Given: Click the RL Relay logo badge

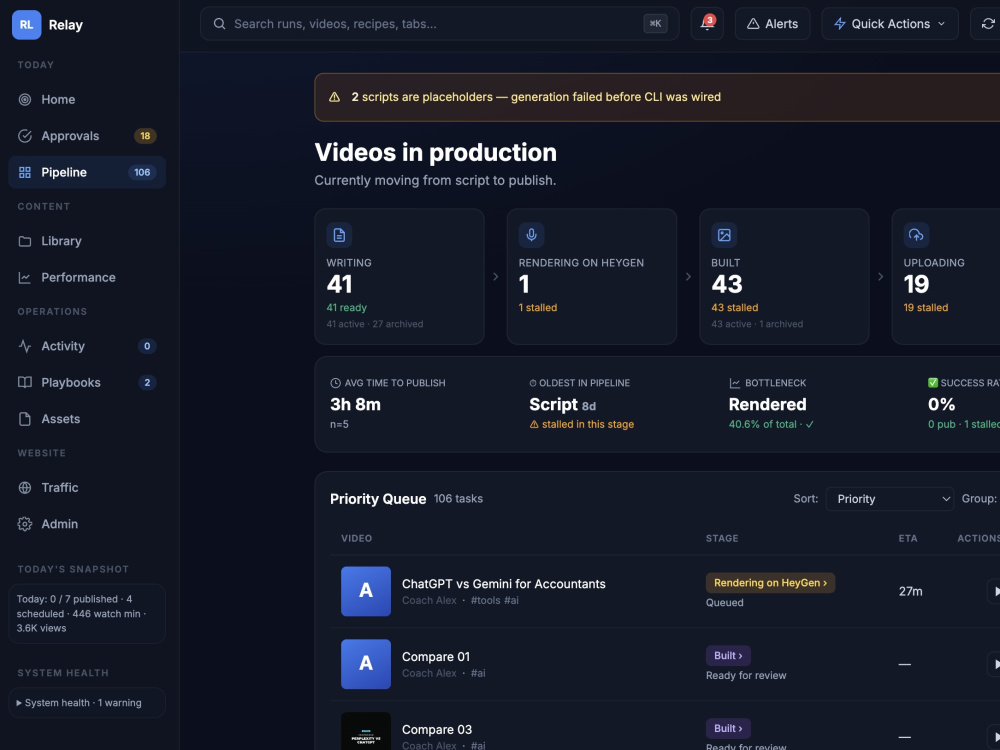Looking at the screenshot, I should 26,25.
